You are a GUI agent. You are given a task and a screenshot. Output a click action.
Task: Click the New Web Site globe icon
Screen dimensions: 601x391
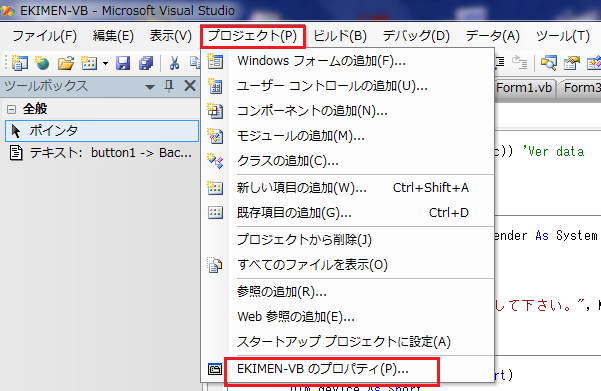pyautogui.click(x=42, y=63)
